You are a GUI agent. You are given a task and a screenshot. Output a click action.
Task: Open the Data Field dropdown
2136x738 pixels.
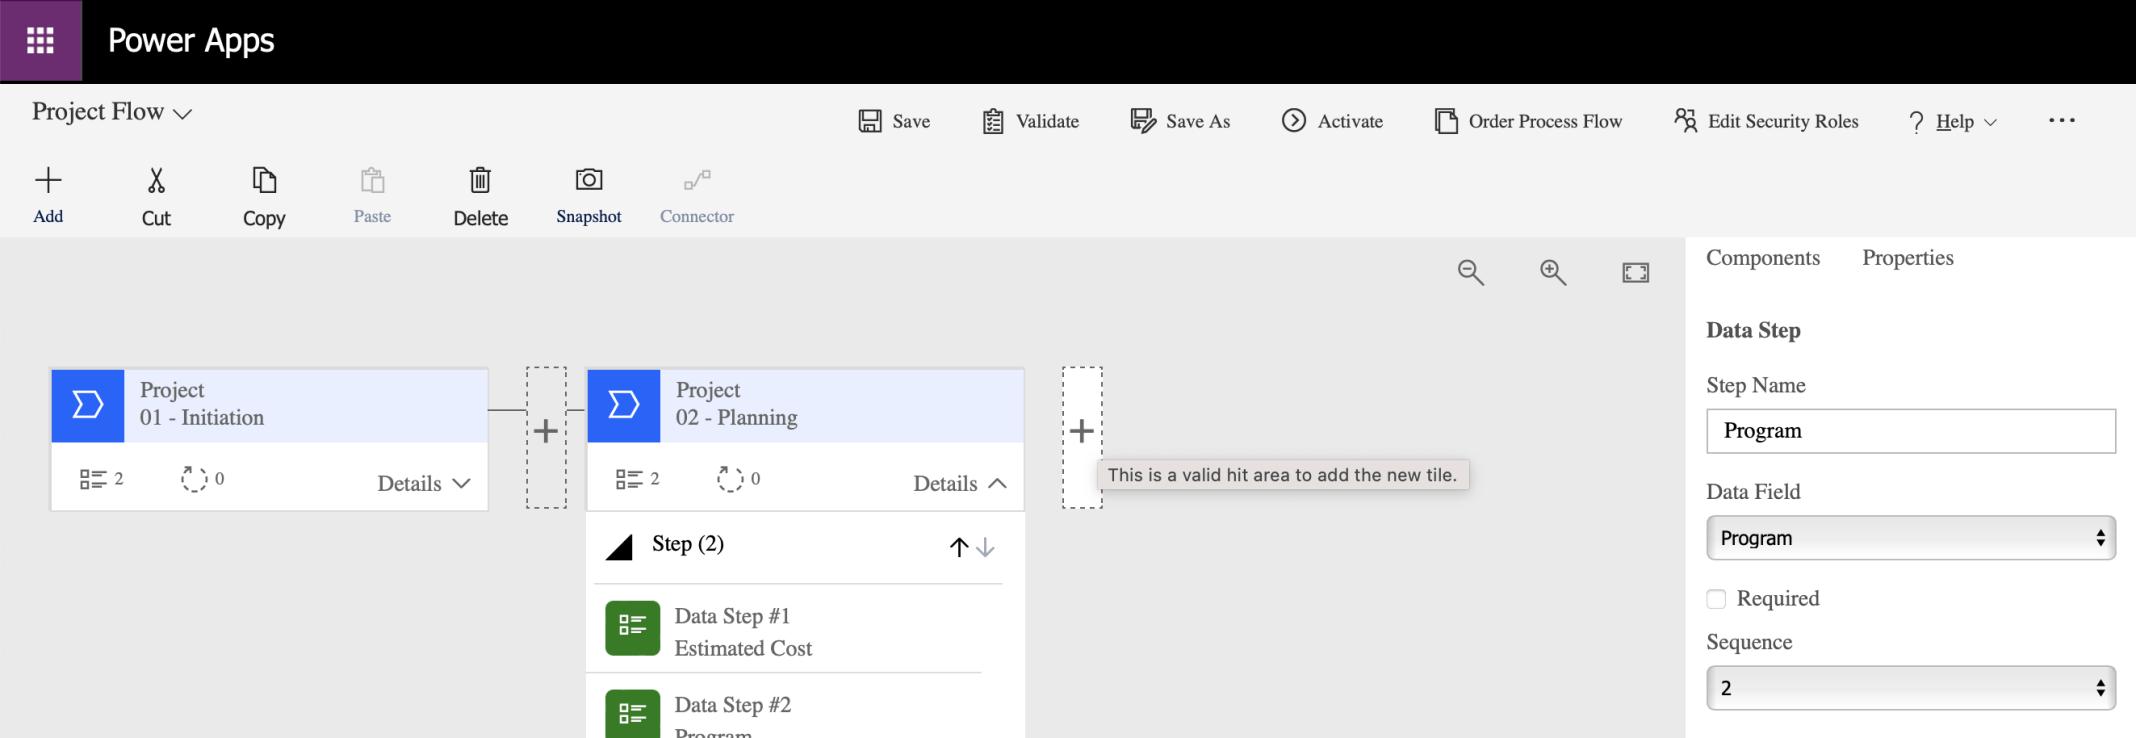pos(1910,538)
